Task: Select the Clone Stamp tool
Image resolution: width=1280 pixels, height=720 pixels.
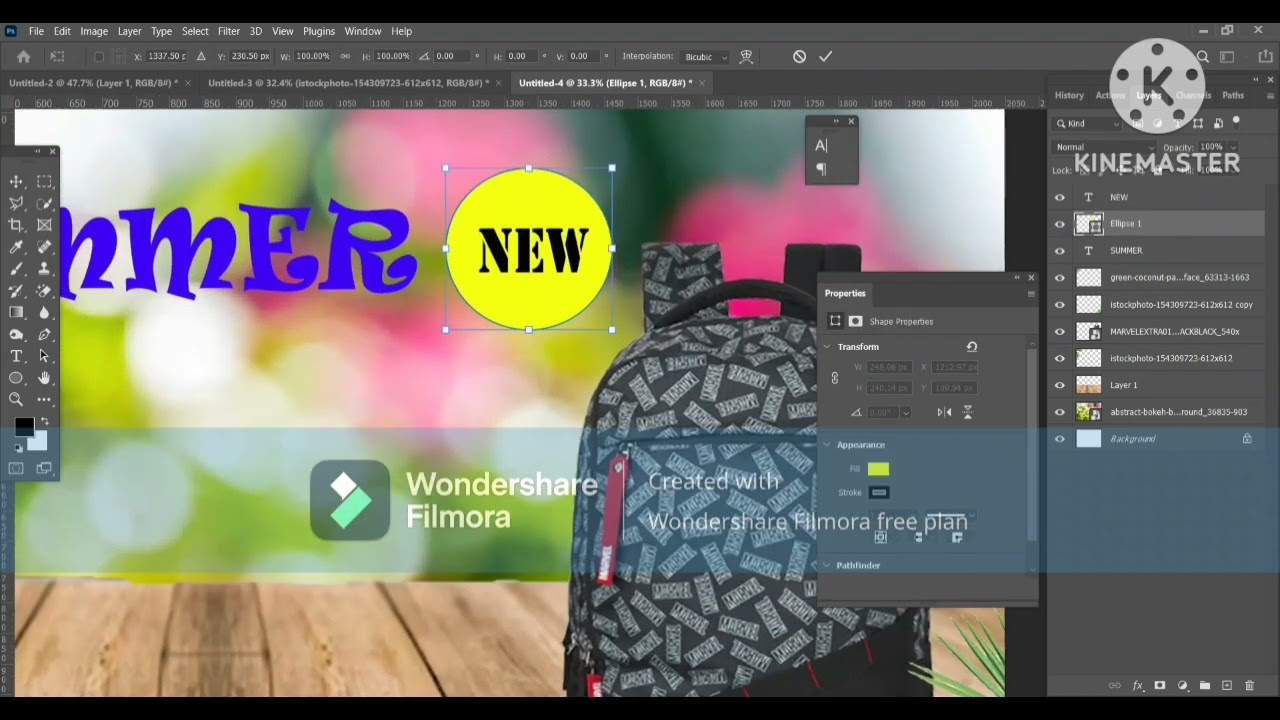Action: point(45,269)
